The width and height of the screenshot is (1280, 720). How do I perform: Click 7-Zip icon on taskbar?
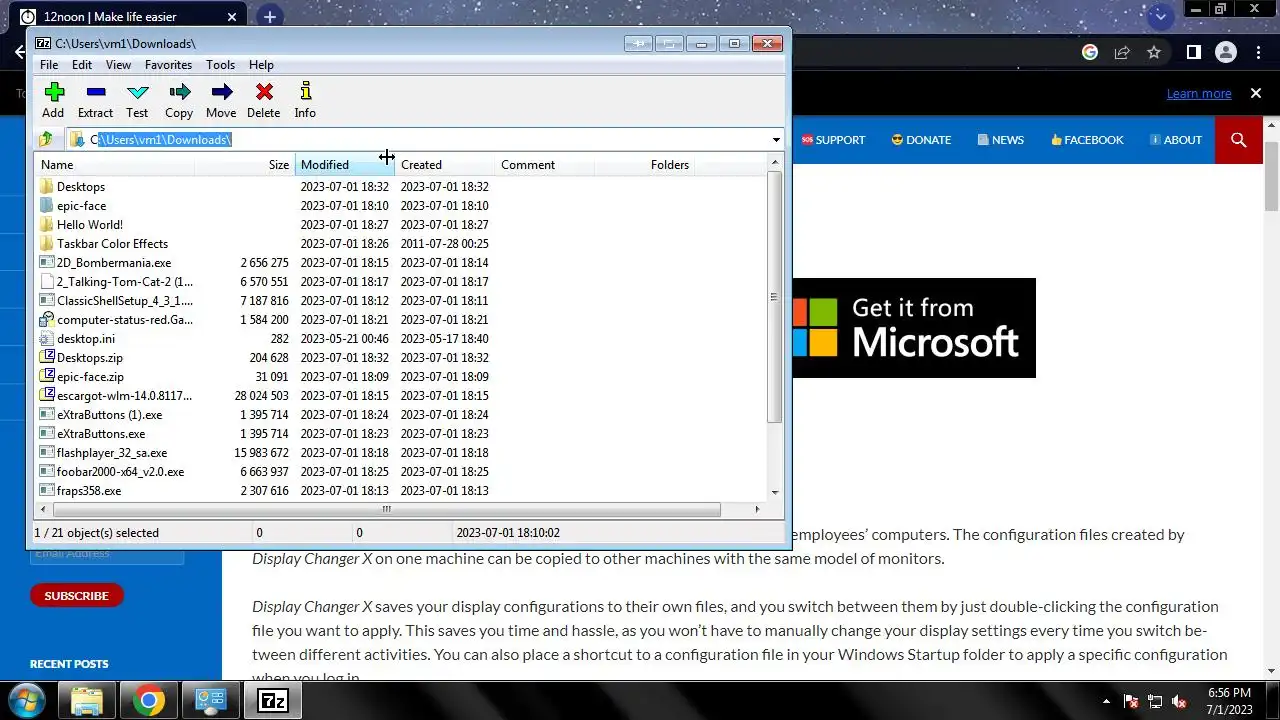273,701
